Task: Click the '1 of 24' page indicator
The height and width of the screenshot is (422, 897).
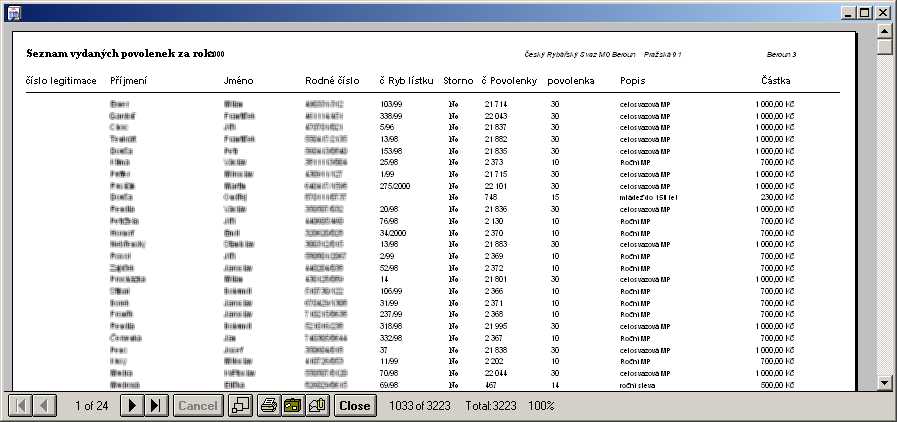Action: coord(92,406)
